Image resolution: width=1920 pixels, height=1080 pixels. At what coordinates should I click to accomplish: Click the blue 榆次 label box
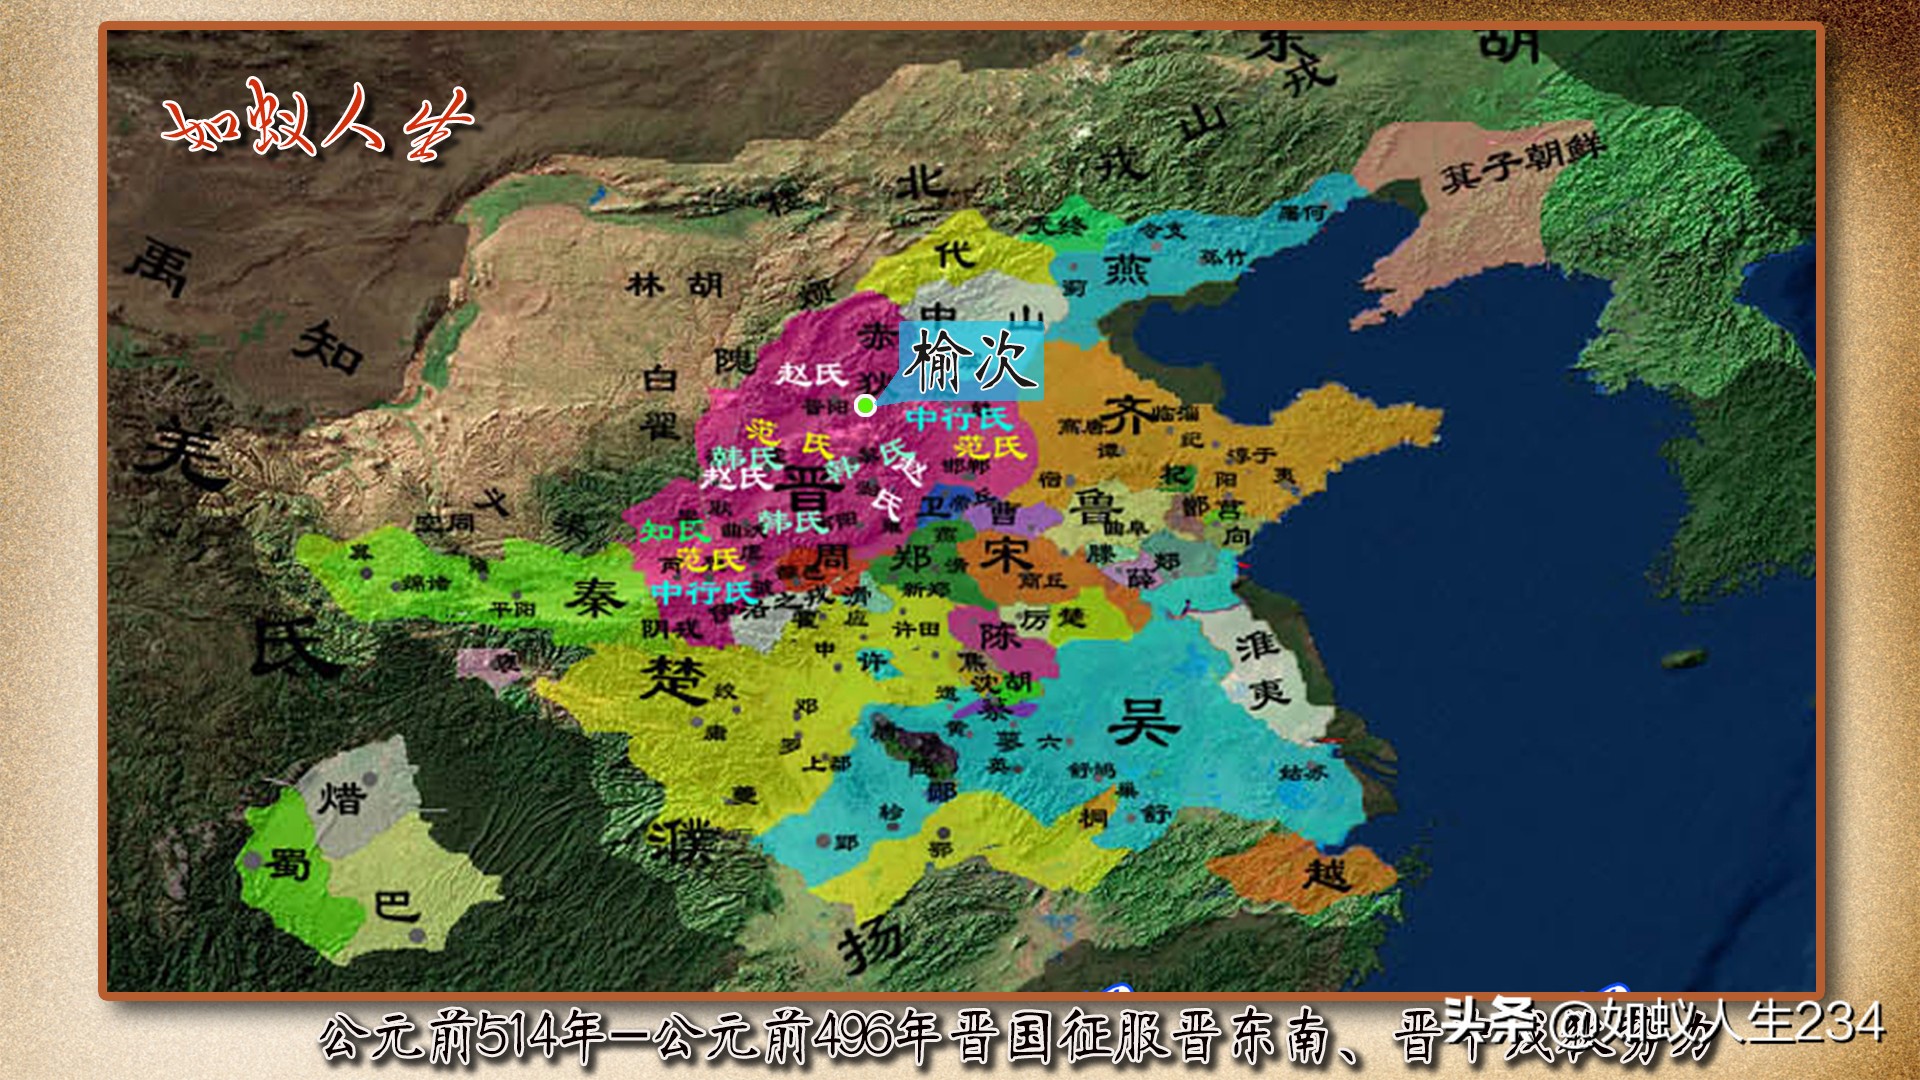(971, 361)
